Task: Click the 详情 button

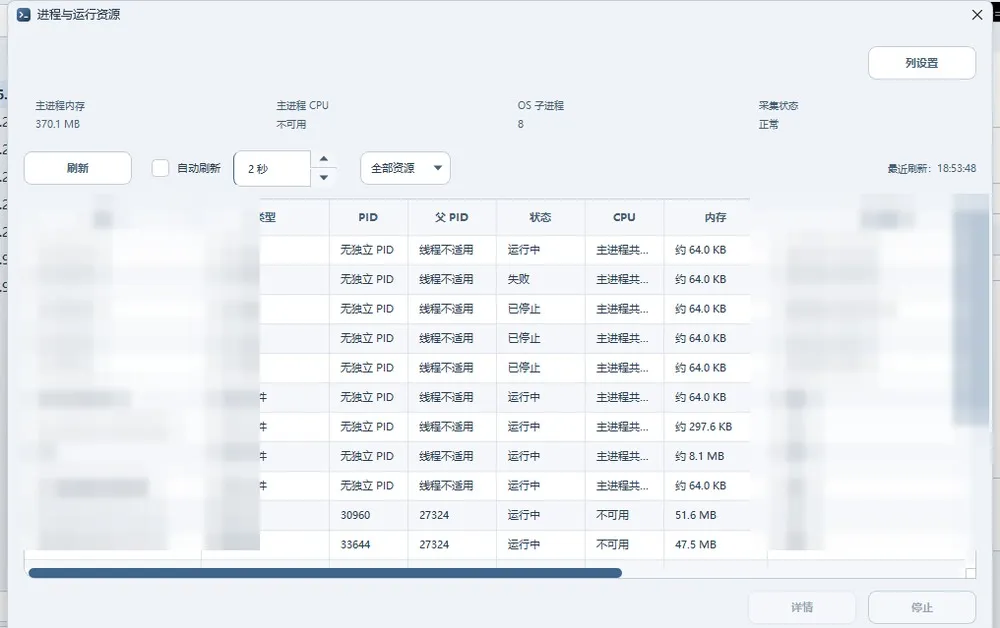Action: (x=802, y=608)
